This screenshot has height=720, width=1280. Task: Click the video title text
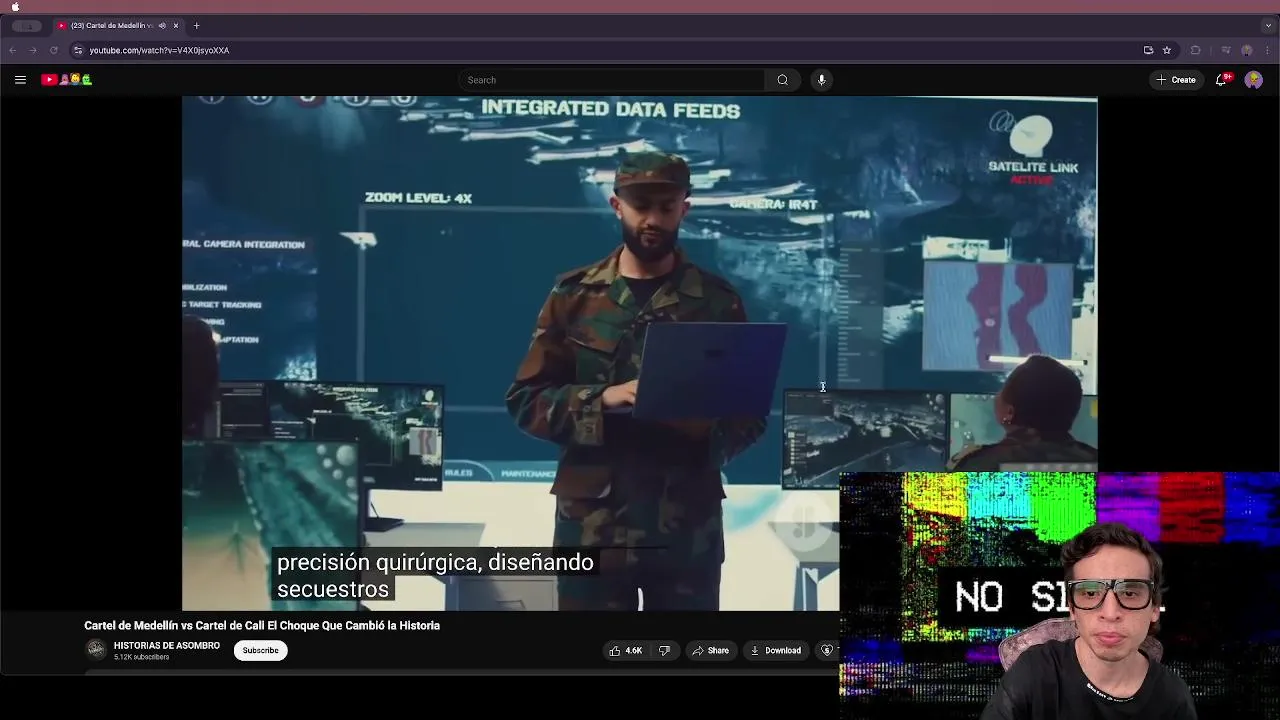click(262, 625)
